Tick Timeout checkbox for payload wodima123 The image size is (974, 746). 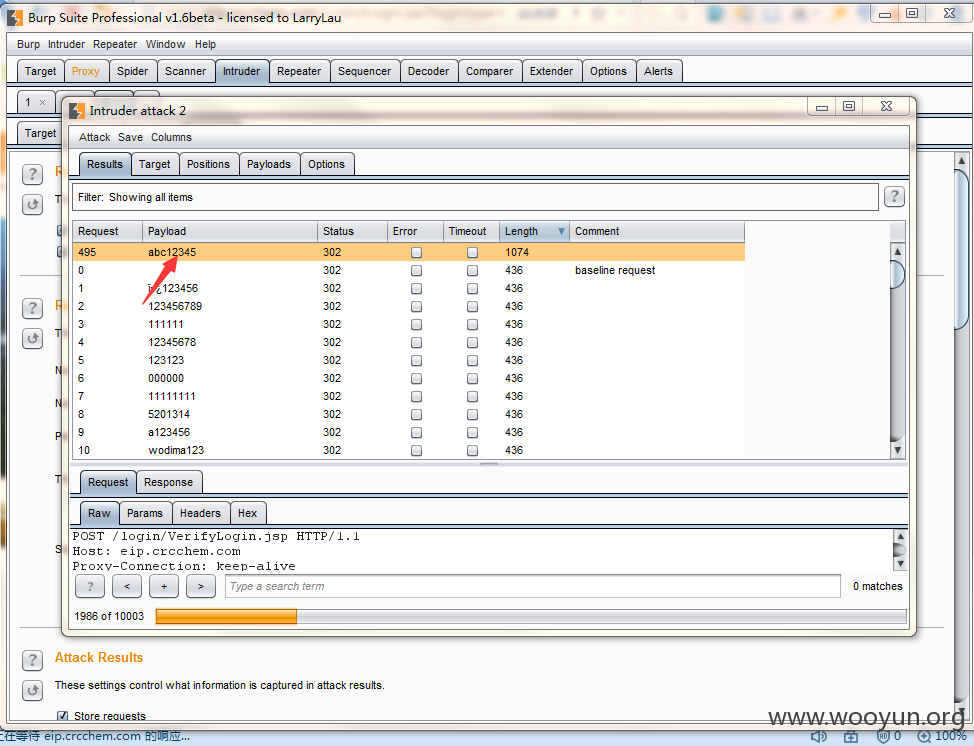click(472, 450)
